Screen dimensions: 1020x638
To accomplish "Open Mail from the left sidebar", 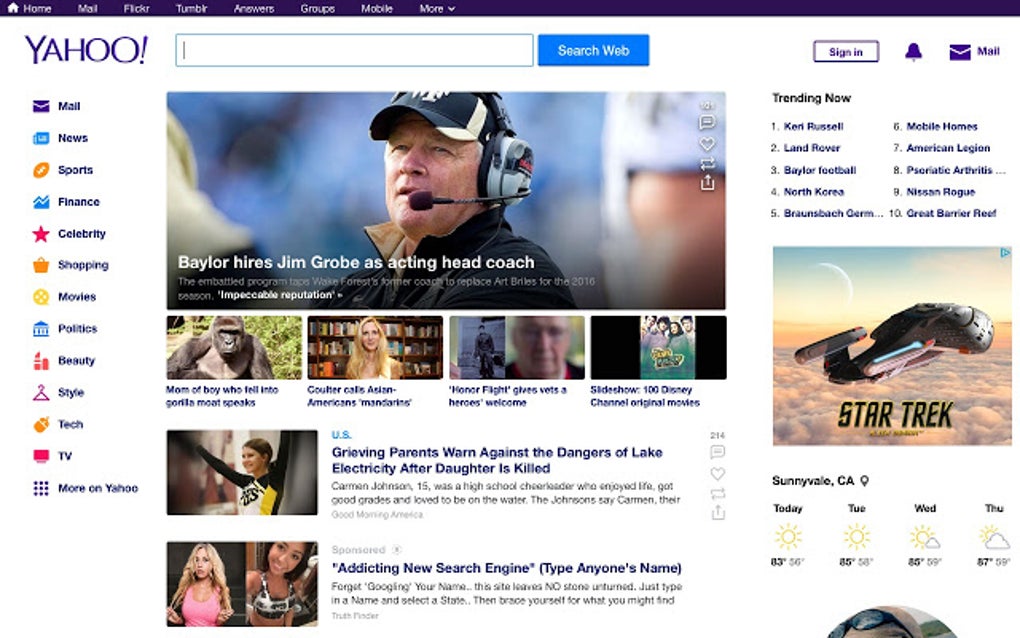I will pyautogui.click(x=40, y=106).
